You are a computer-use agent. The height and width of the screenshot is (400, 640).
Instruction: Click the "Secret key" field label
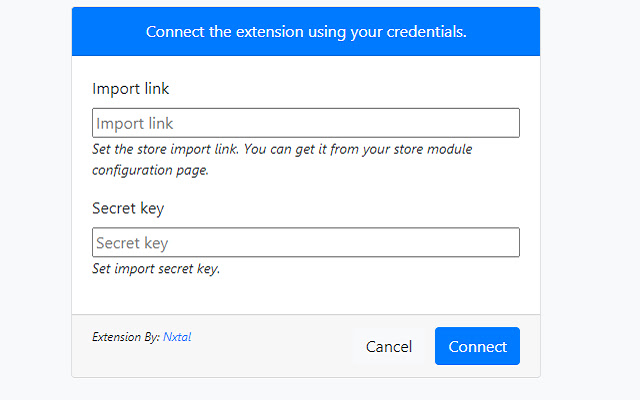(128, 209)
